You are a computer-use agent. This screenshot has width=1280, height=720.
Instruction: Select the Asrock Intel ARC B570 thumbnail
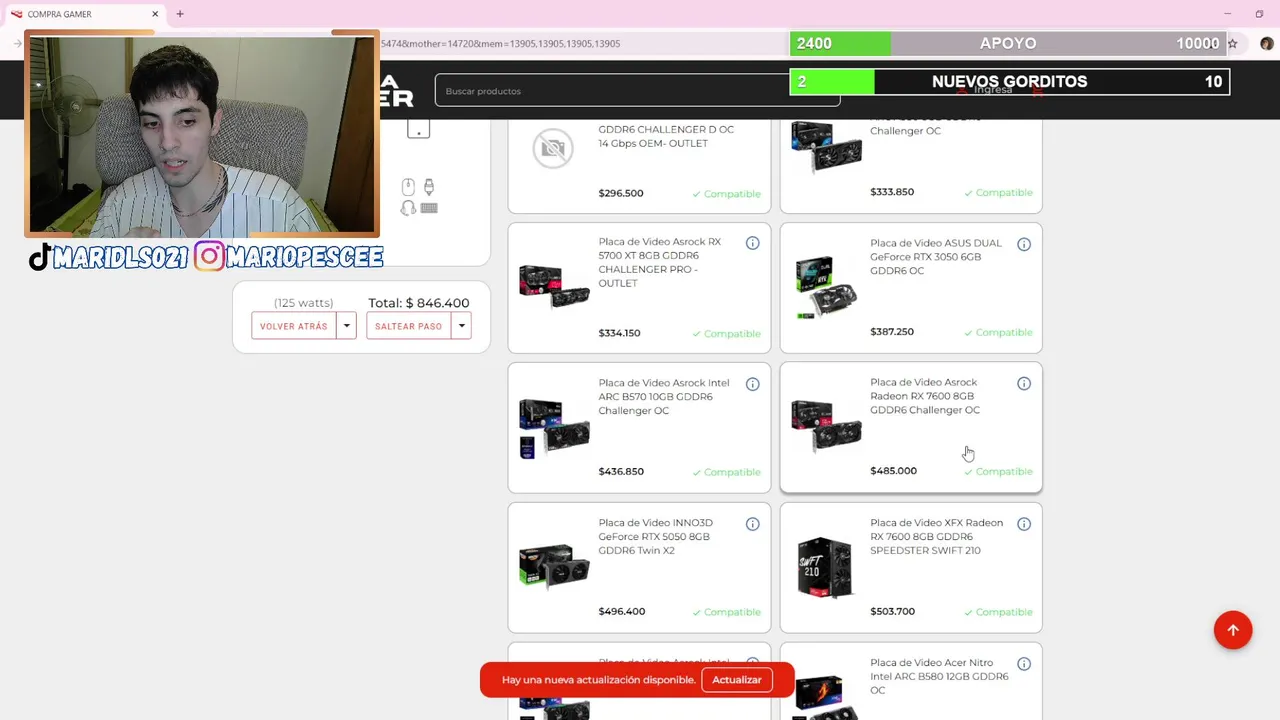point(554,428)
